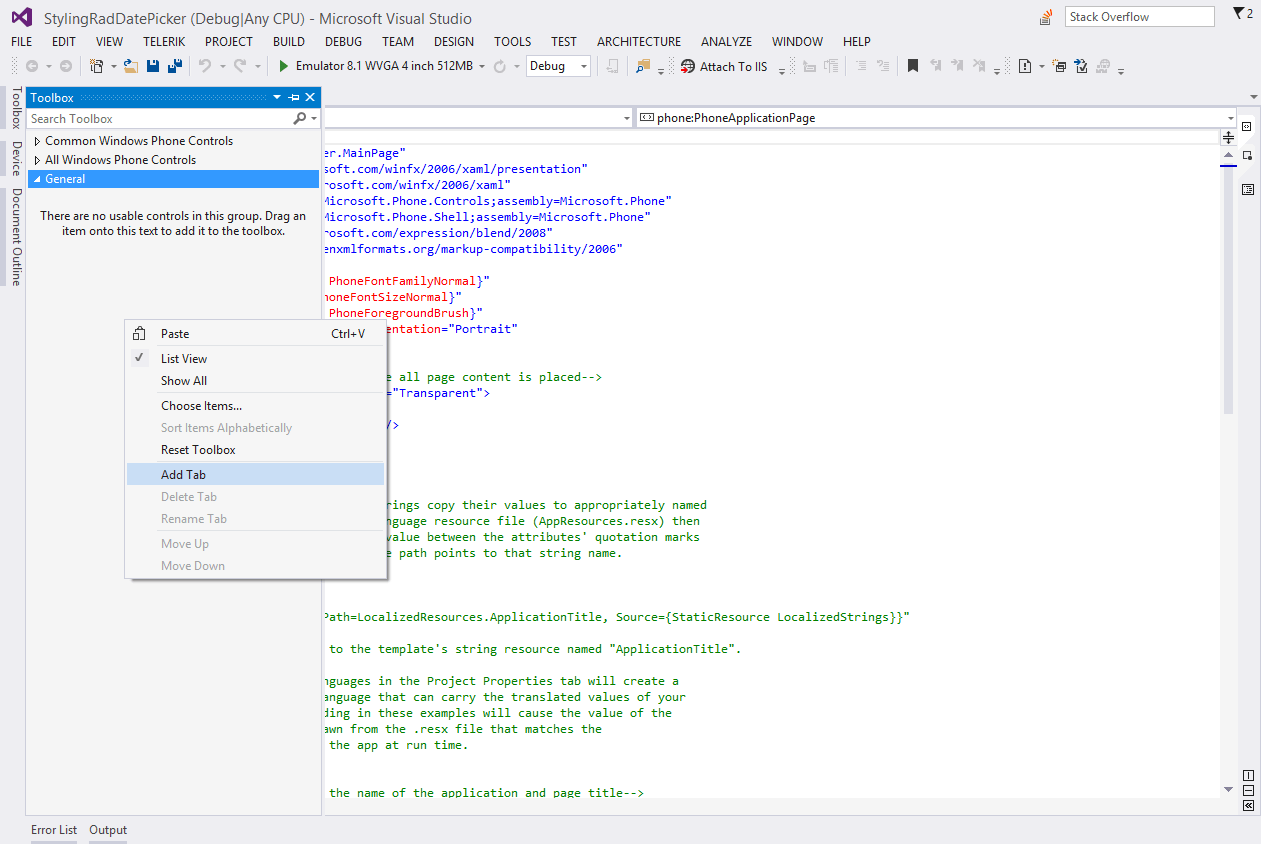Open the Toolbox search magnifier
Screen dimensions: 1261x844
click(299, 118)
